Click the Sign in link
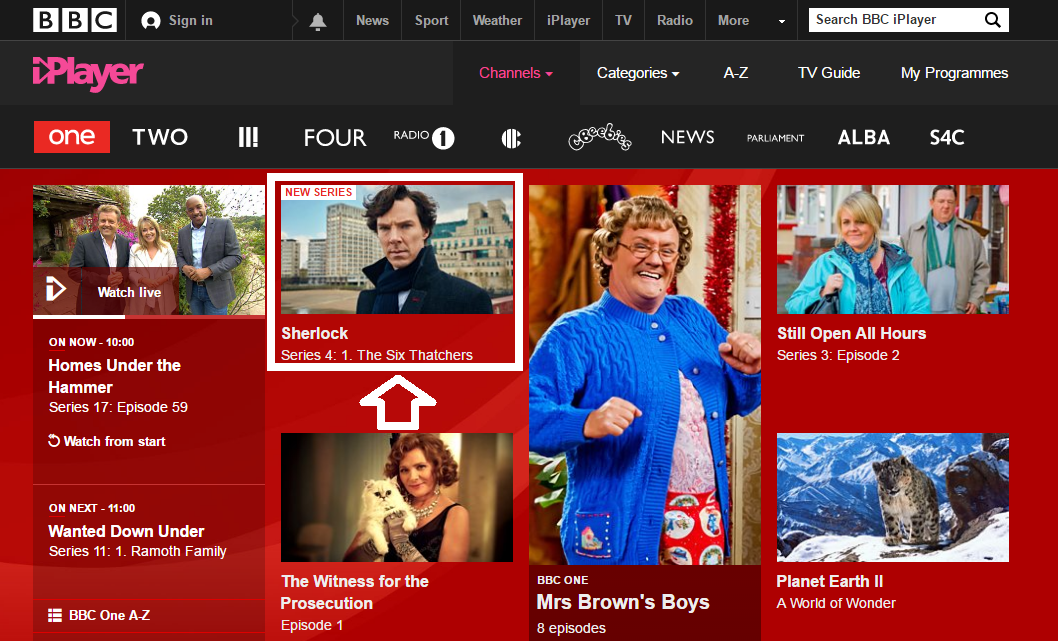This screenshot has width=1058, height=641. (x=190, y=21)
